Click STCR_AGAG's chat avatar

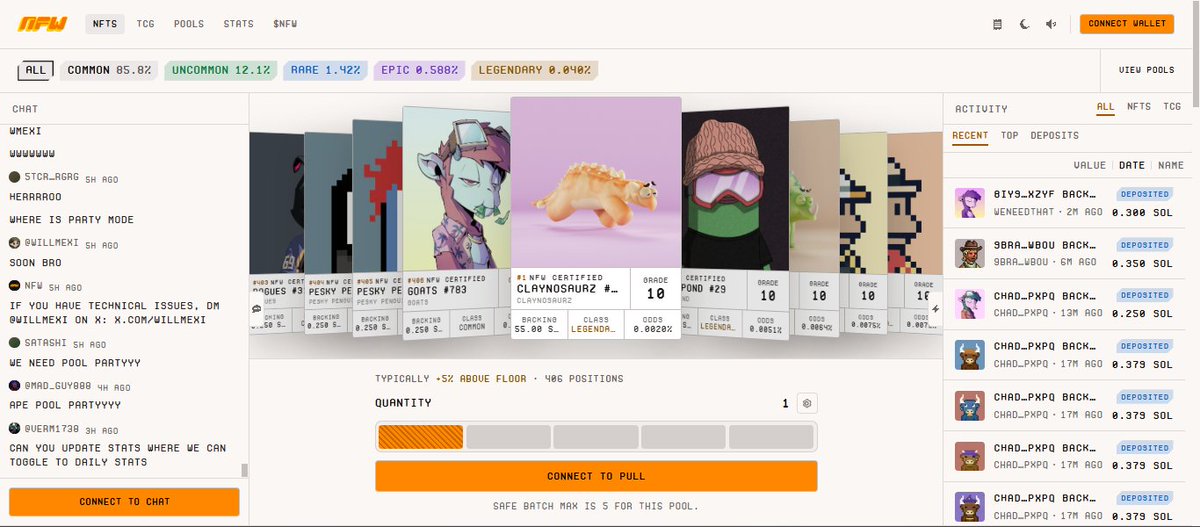(15, 177)
